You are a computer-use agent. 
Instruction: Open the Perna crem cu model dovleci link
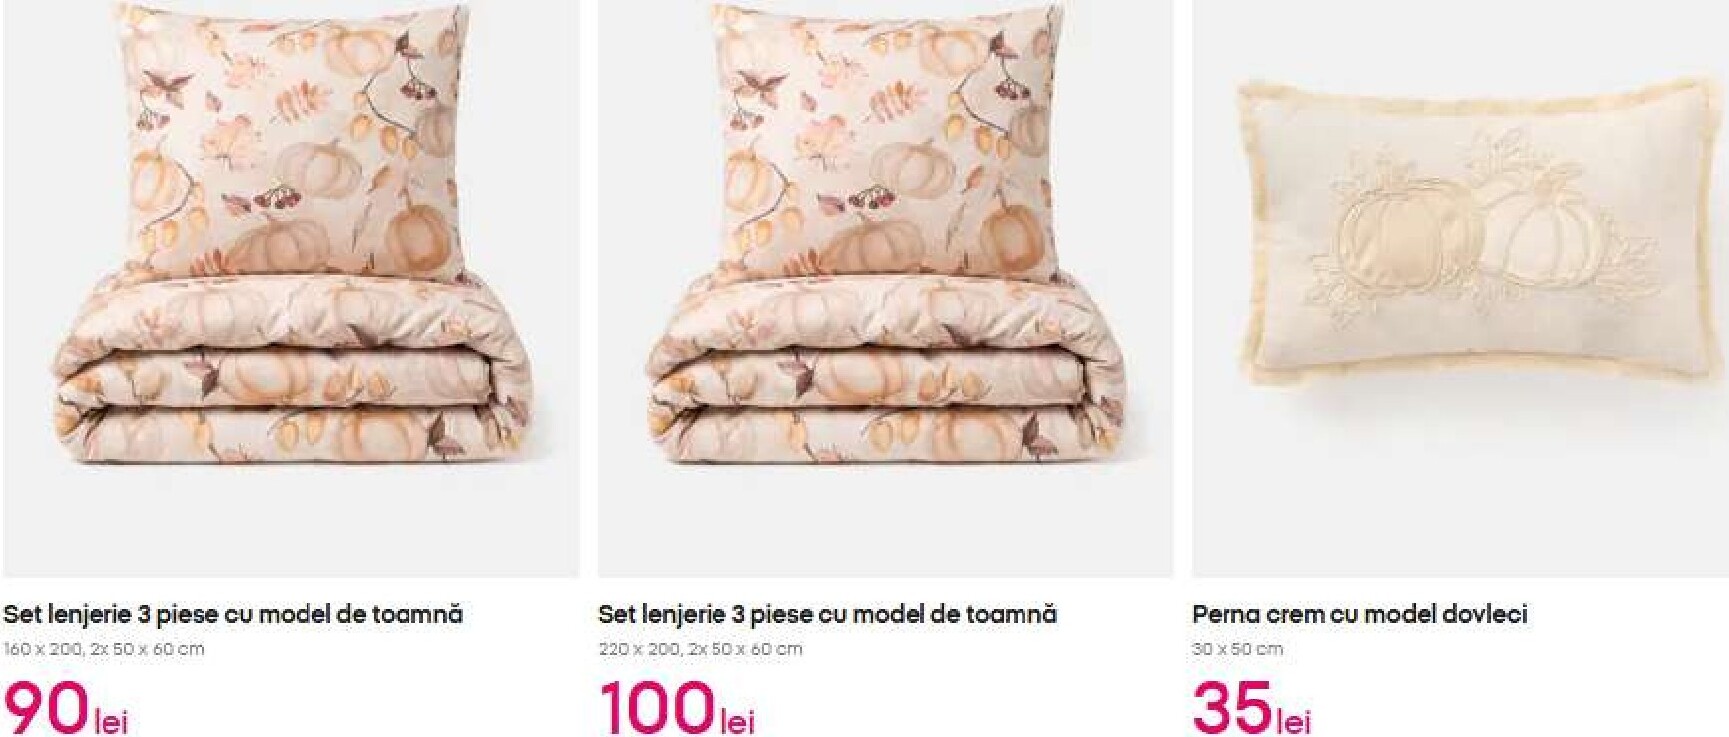pyautogui.click(x=1360, y=614)
